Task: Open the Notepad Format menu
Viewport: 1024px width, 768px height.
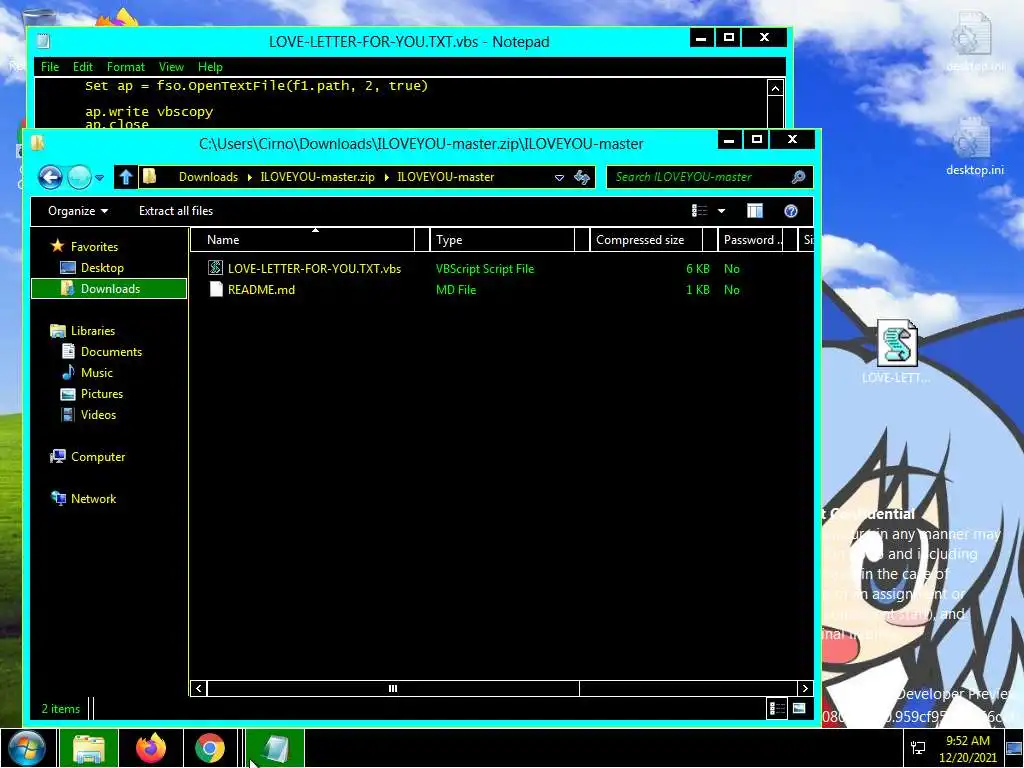Action: point(125,67)
